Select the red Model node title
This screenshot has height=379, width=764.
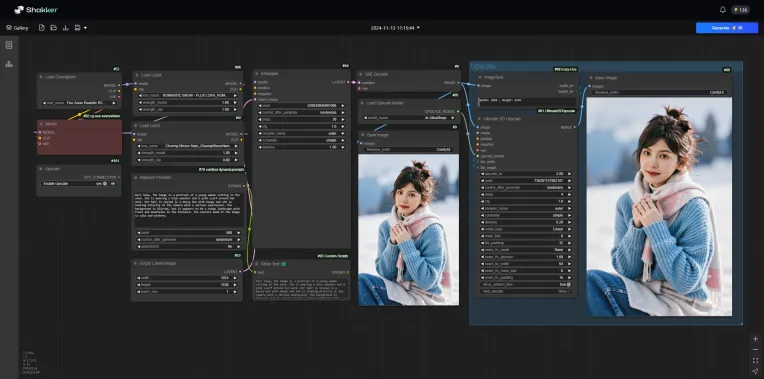click(x=51, y=124)
